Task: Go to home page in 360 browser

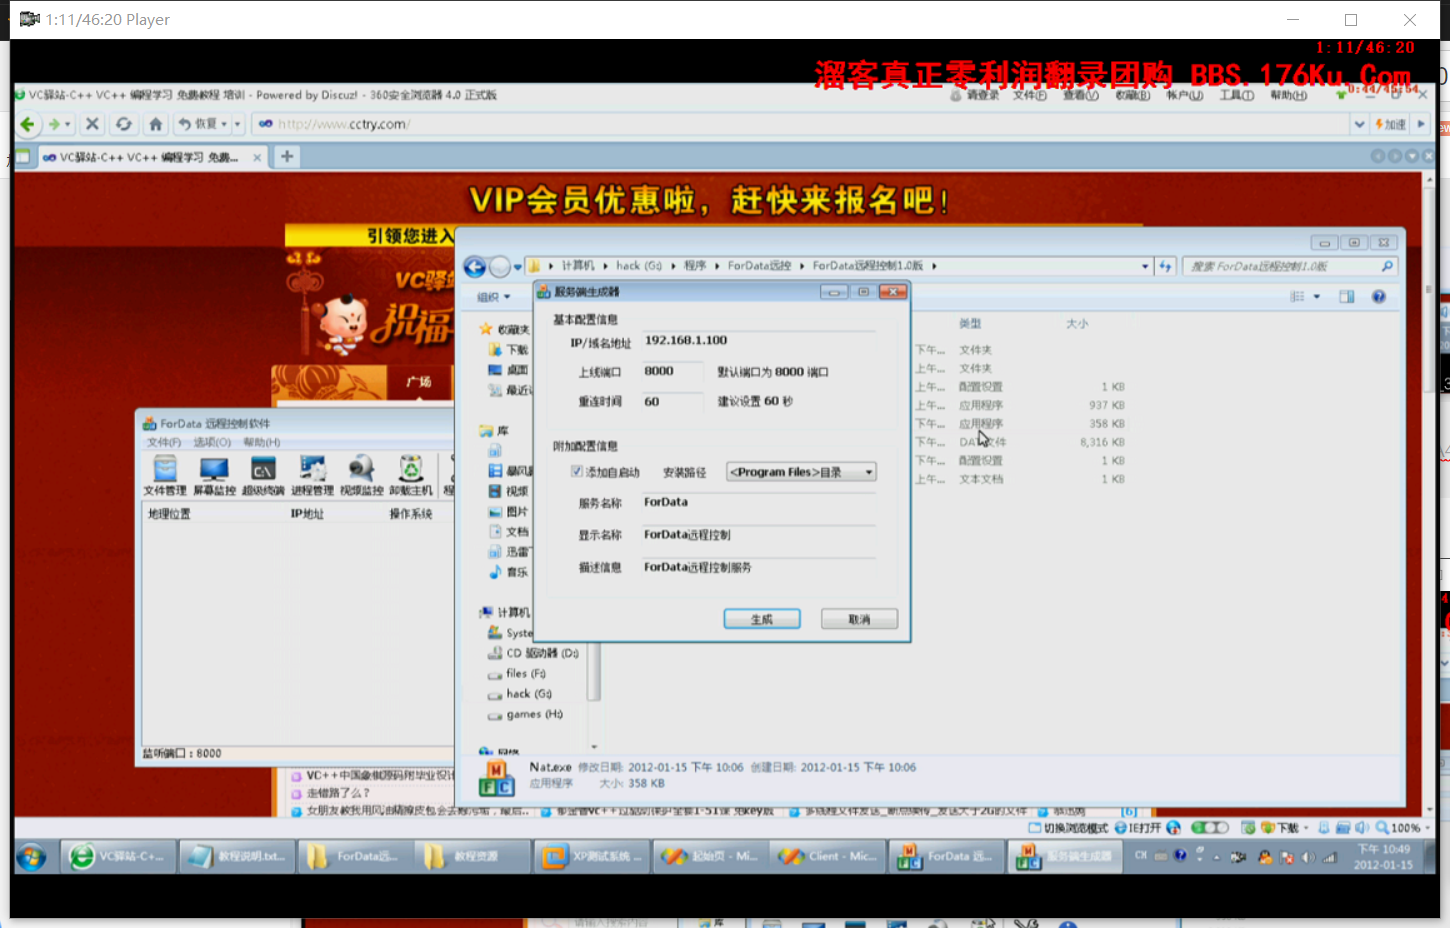Action: click(155, 124)
